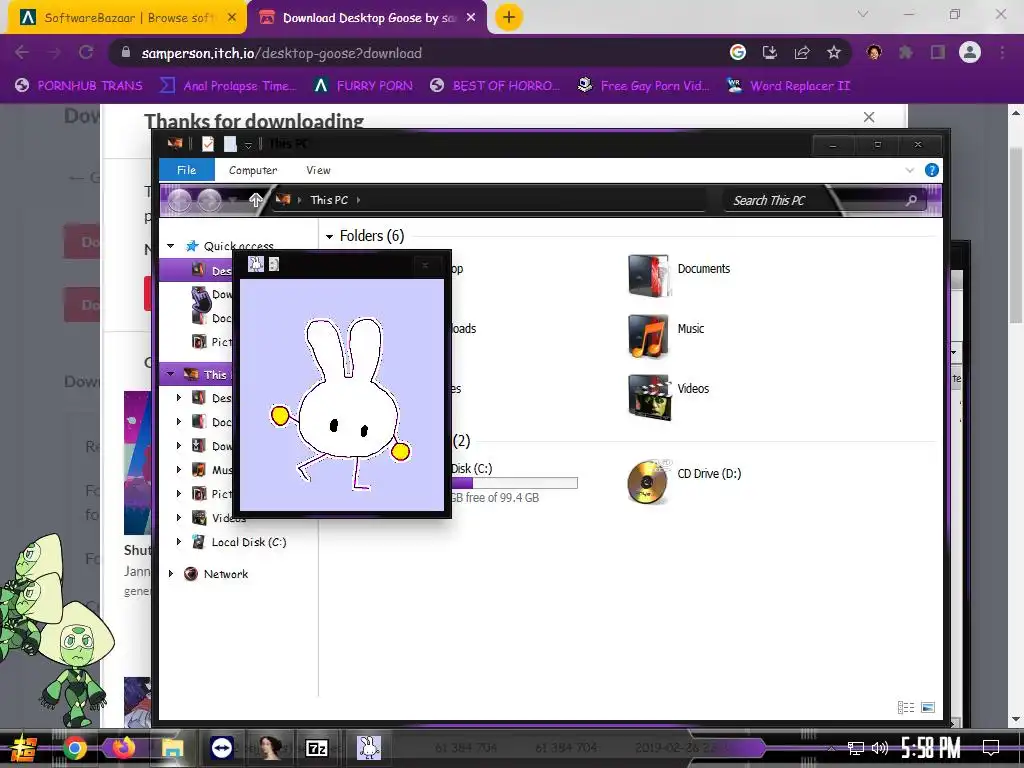The height and width of the screenshot is (768, 1024).
Task: Click the Google icon in address bar
Action: (738, 52)
